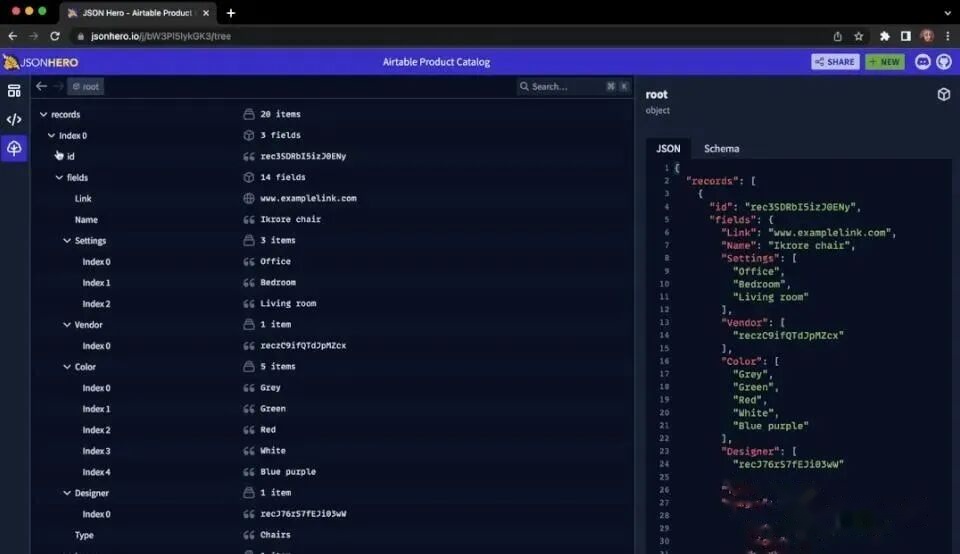Click the quote icon beside Ikrore chair
Image resolution: width=960 pixels, height=554 pixels.
[x=249, y=220]
